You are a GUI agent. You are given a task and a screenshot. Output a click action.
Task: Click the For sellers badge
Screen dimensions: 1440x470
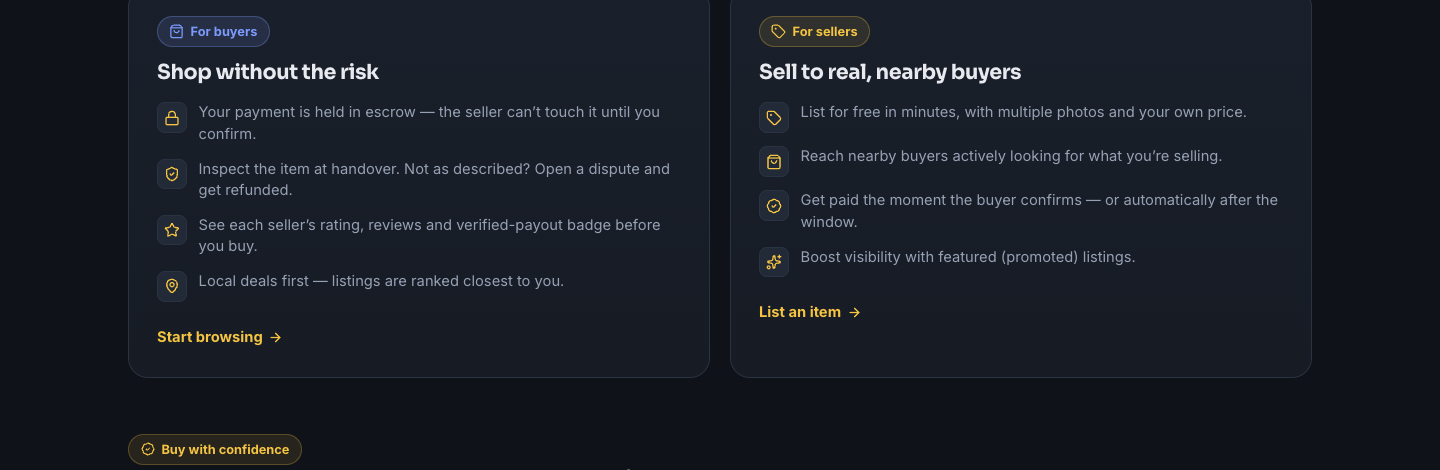(814, 32)
